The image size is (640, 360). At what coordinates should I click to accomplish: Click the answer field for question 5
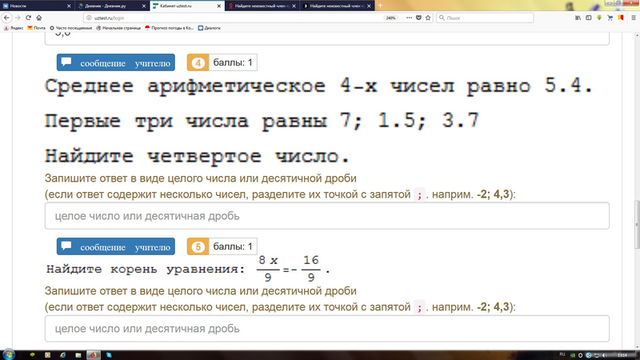pos(327,329)
